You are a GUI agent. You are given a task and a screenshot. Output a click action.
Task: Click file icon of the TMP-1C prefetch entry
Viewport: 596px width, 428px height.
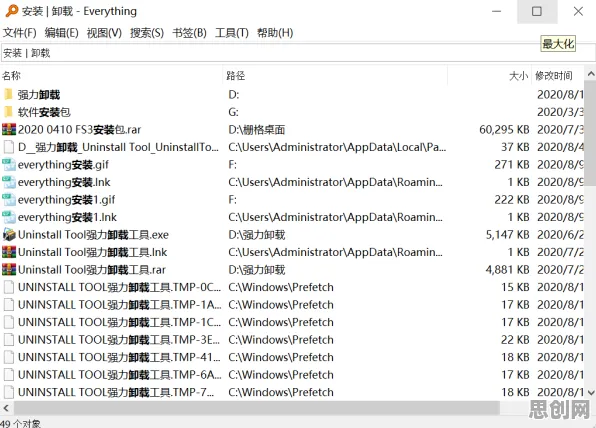coord(9,322)
